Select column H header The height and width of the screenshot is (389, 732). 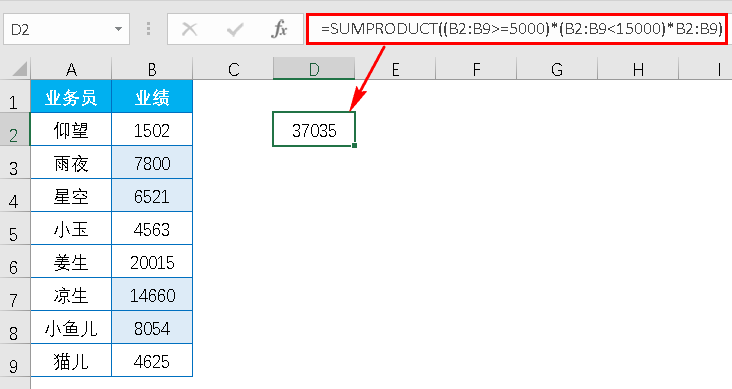tap(638, 69)
